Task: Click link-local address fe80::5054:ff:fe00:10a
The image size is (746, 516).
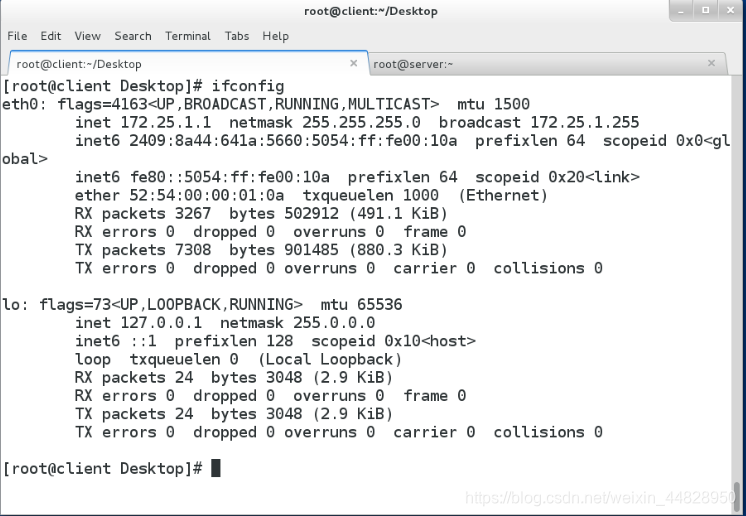Action: [230, 177]
